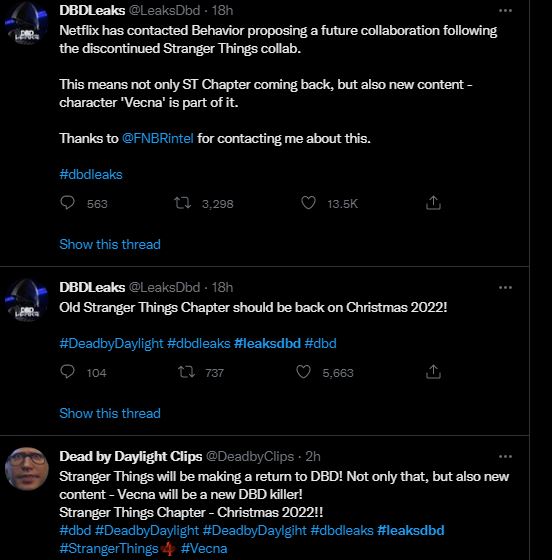Reply to the Christmas 2022 tweet
Image resolution: width=552 pixels, height=560 pixels.
pos(67,372)
